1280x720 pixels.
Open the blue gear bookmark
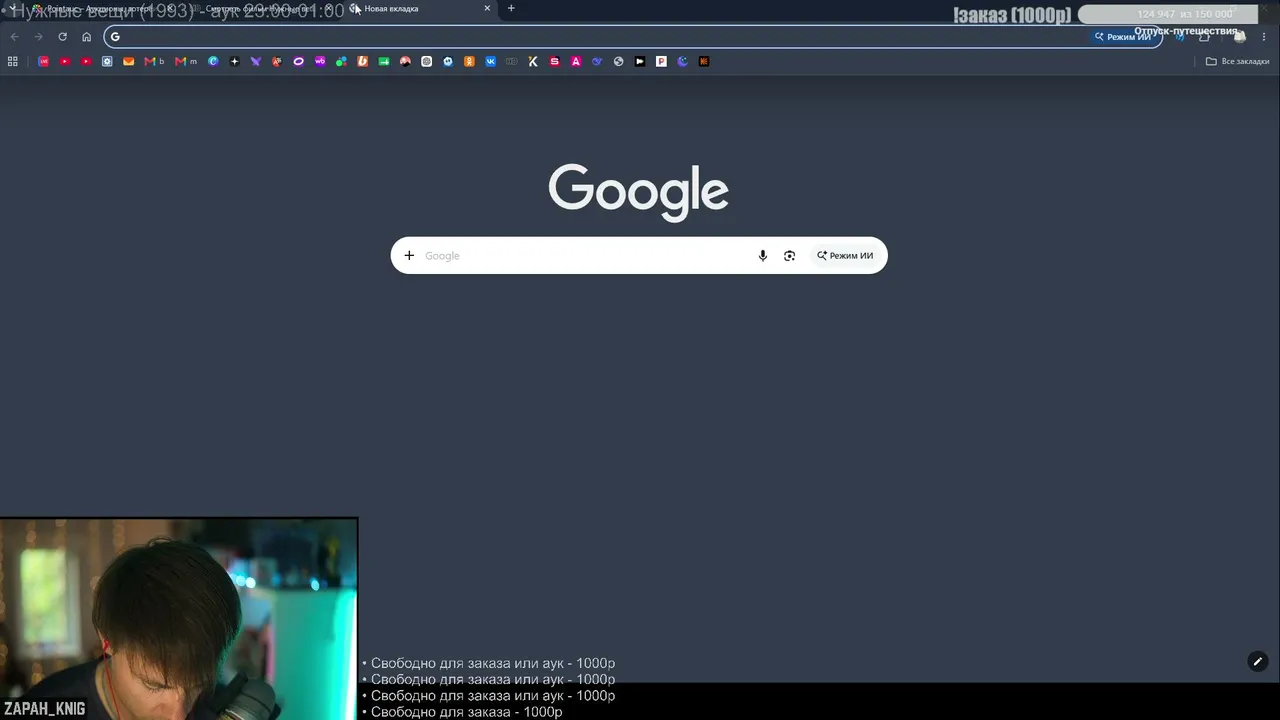click(x=107, y=61)
